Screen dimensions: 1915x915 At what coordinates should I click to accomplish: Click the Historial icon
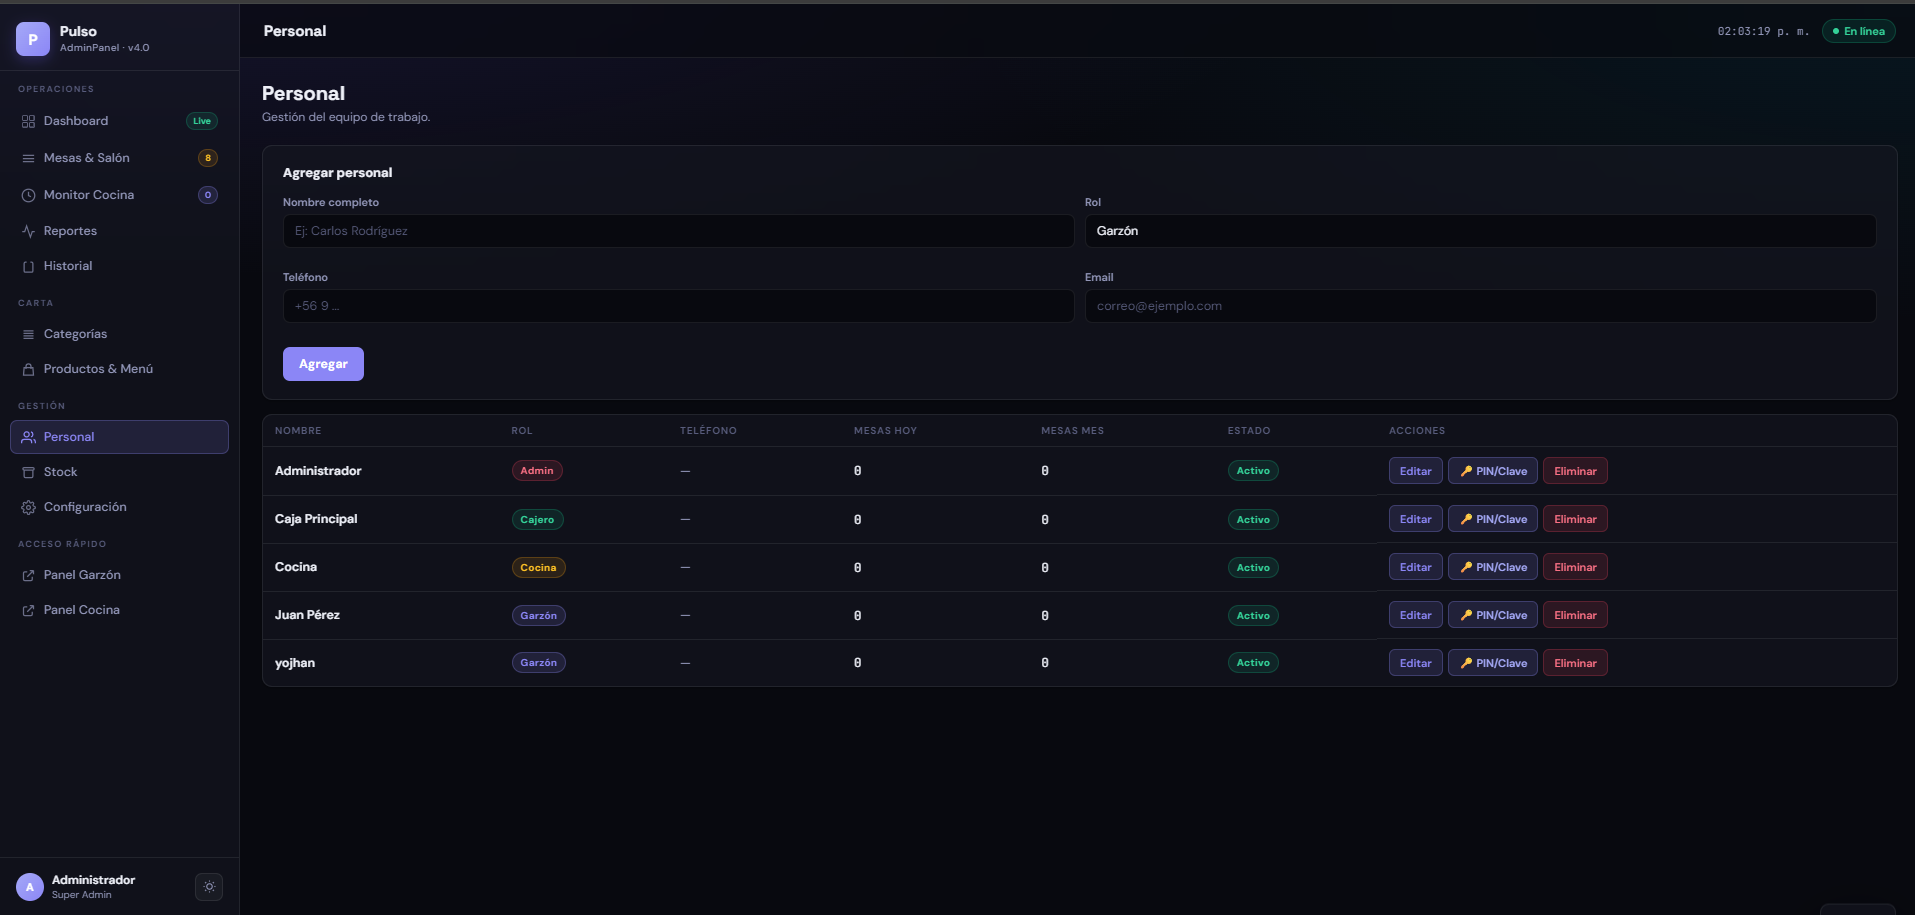(x=28, y=266)
